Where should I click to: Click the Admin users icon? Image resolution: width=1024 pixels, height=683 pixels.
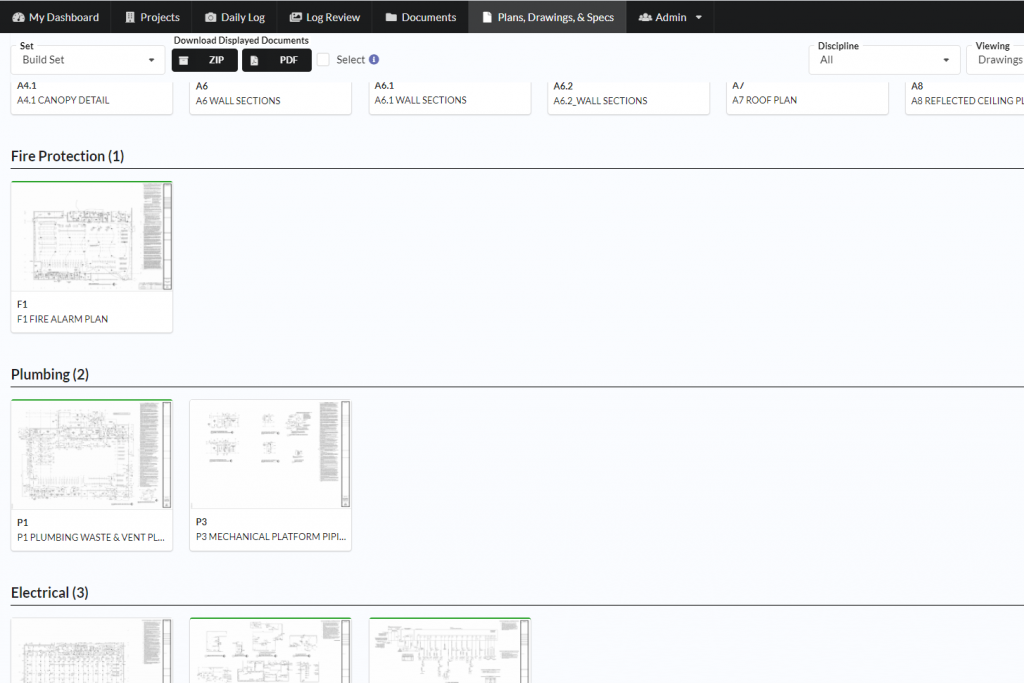tap(645, 17)
